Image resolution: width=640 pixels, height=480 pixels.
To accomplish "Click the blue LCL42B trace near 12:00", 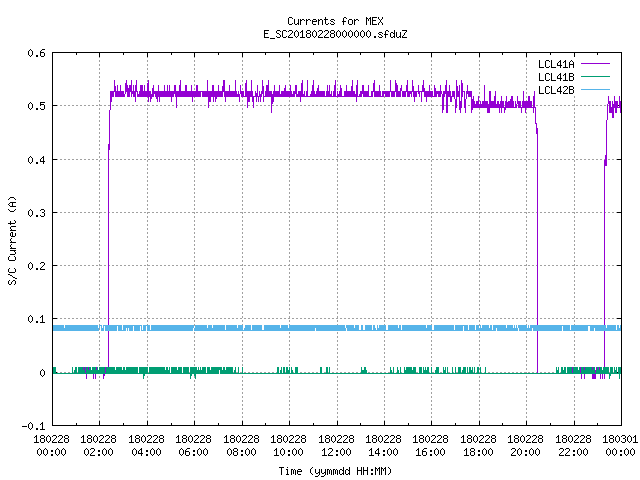I will click(x=337, y=328).
